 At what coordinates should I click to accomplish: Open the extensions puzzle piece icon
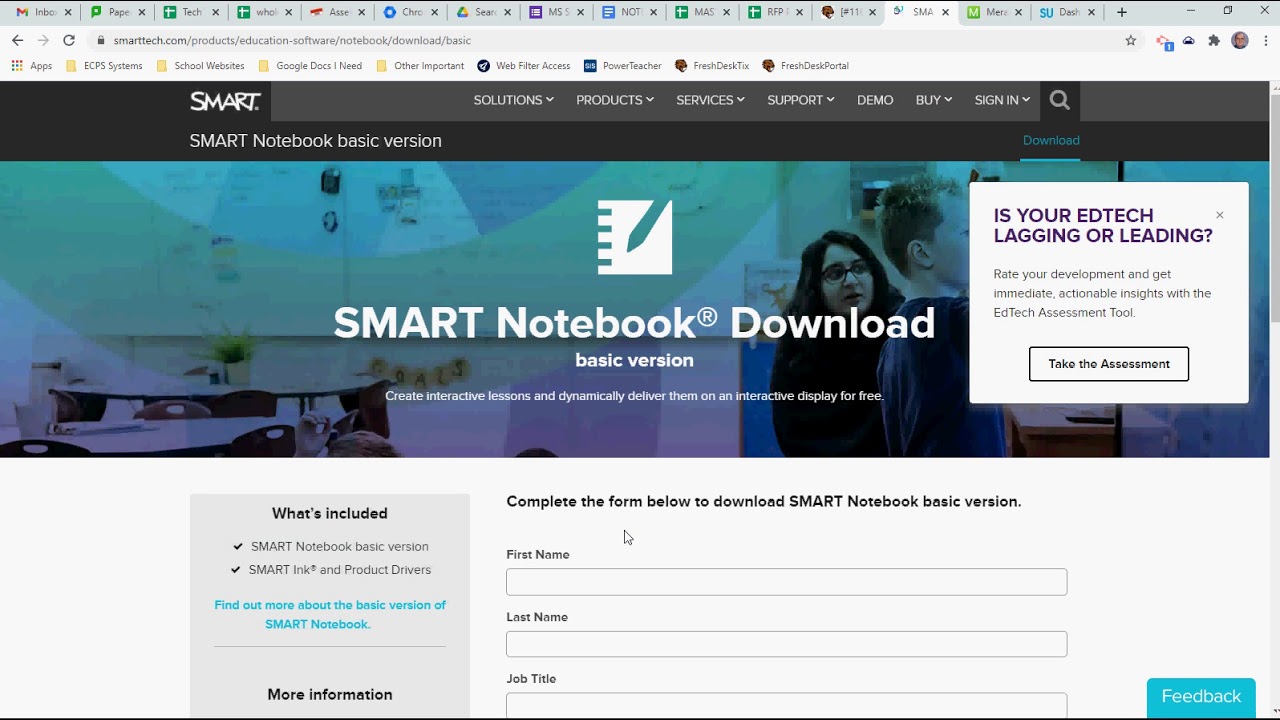click(1214, 40)
